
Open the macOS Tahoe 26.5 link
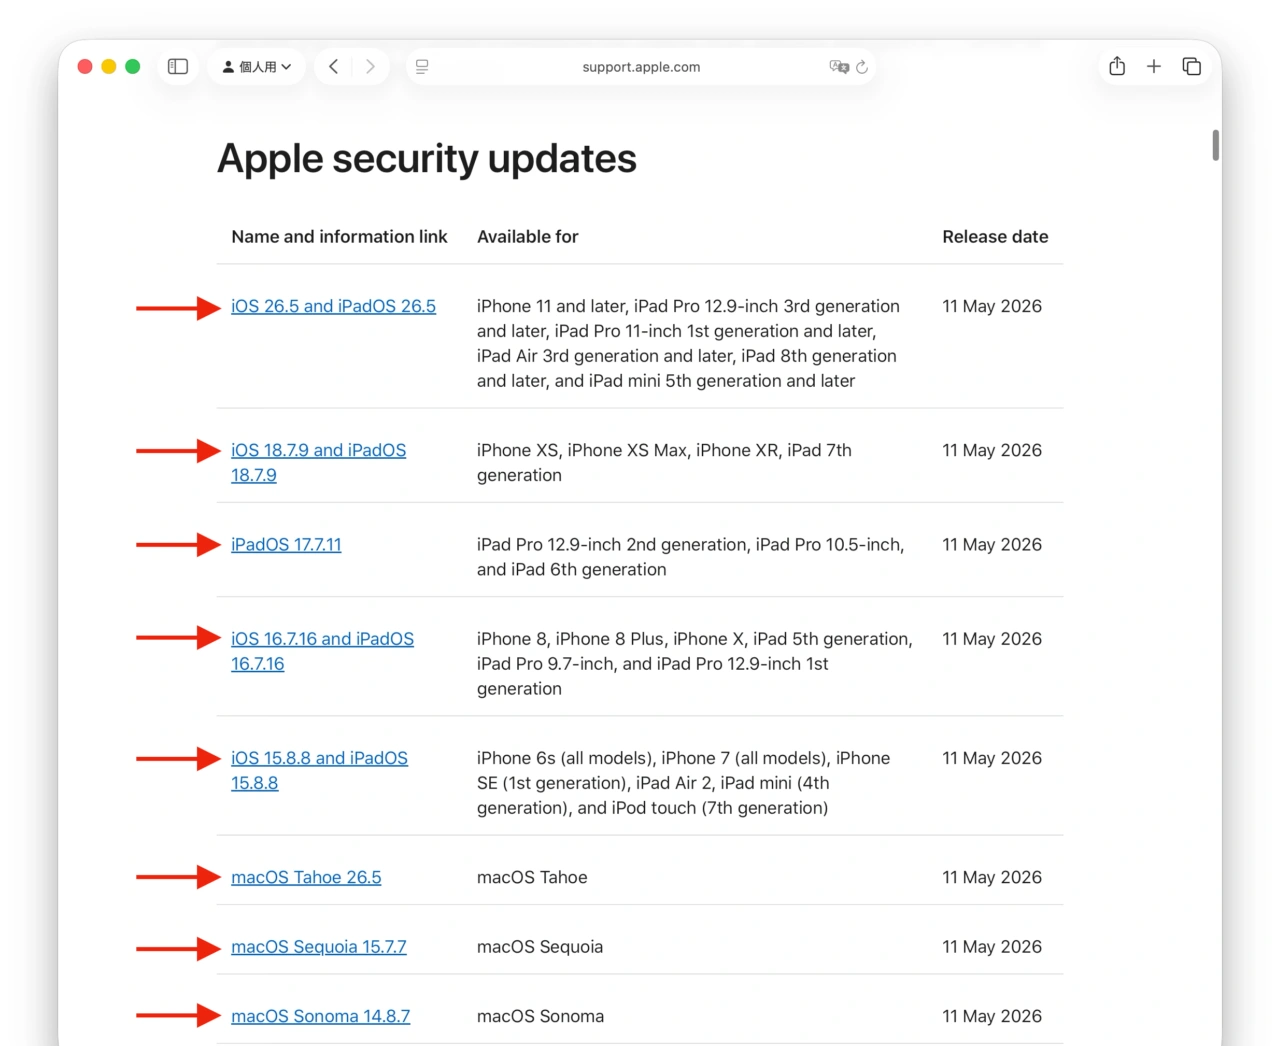click(306, 877)
